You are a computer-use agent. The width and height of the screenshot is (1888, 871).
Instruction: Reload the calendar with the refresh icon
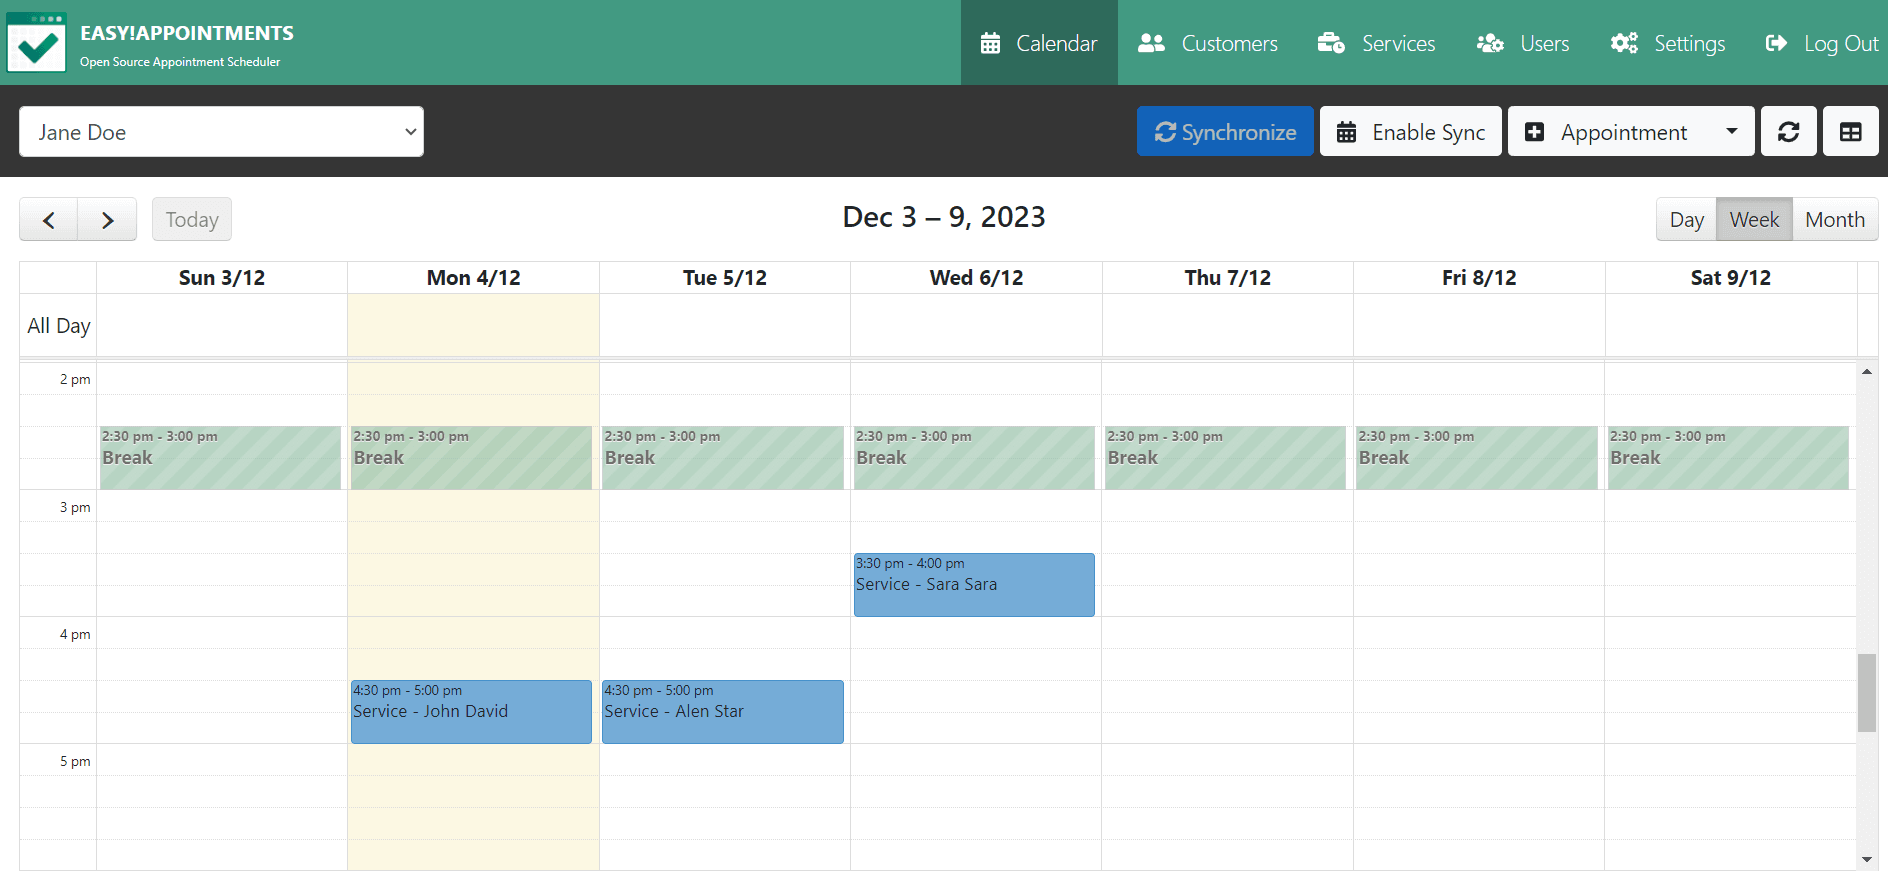(x=1789, y=131)
